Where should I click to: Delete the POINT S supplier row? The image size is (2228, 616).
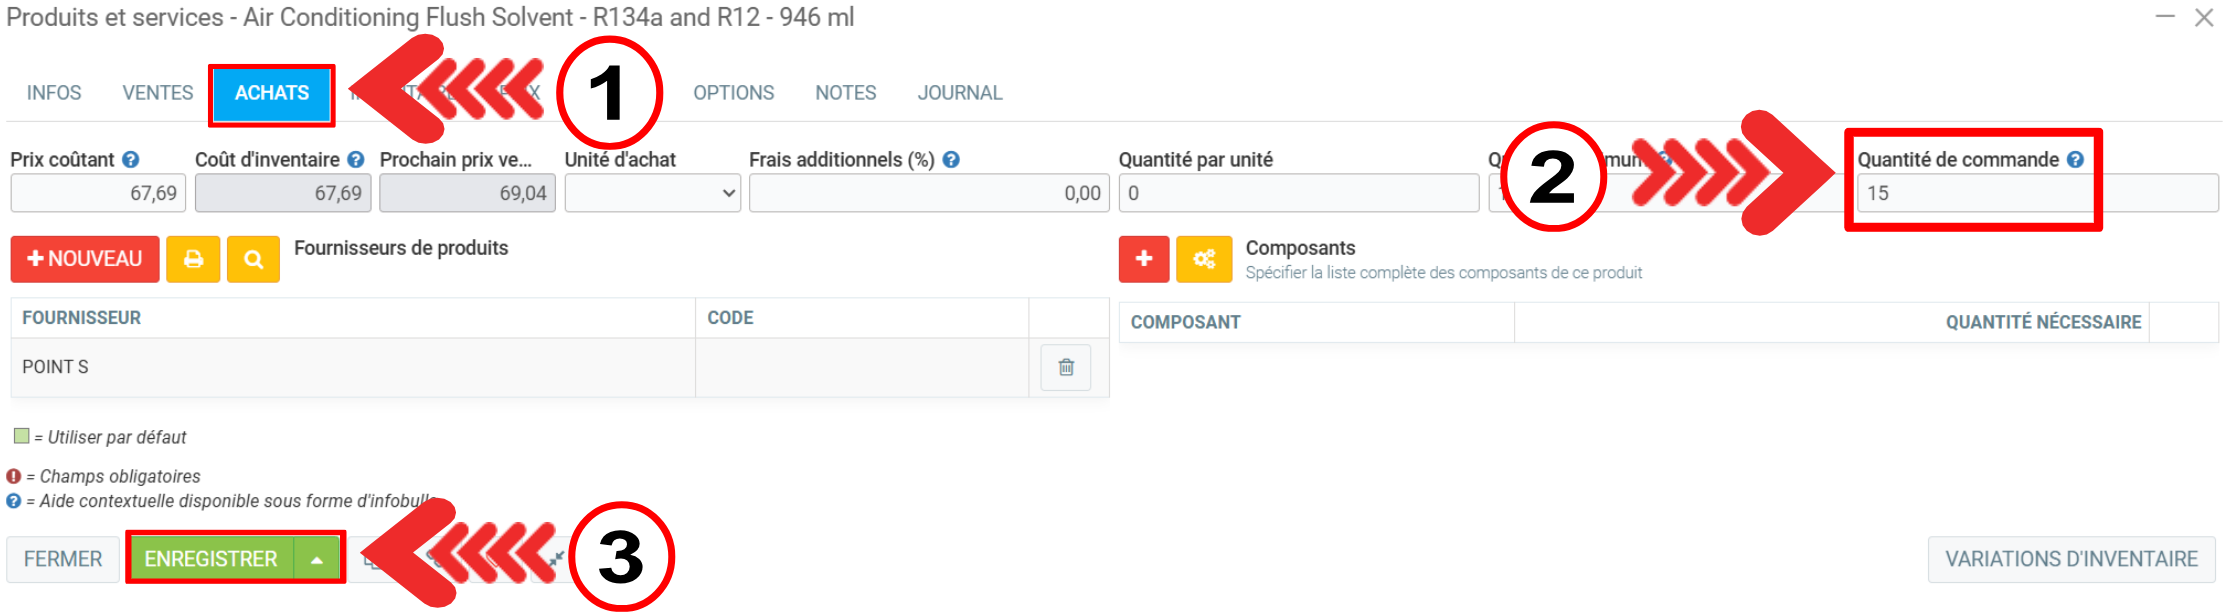click(1066, 367)
